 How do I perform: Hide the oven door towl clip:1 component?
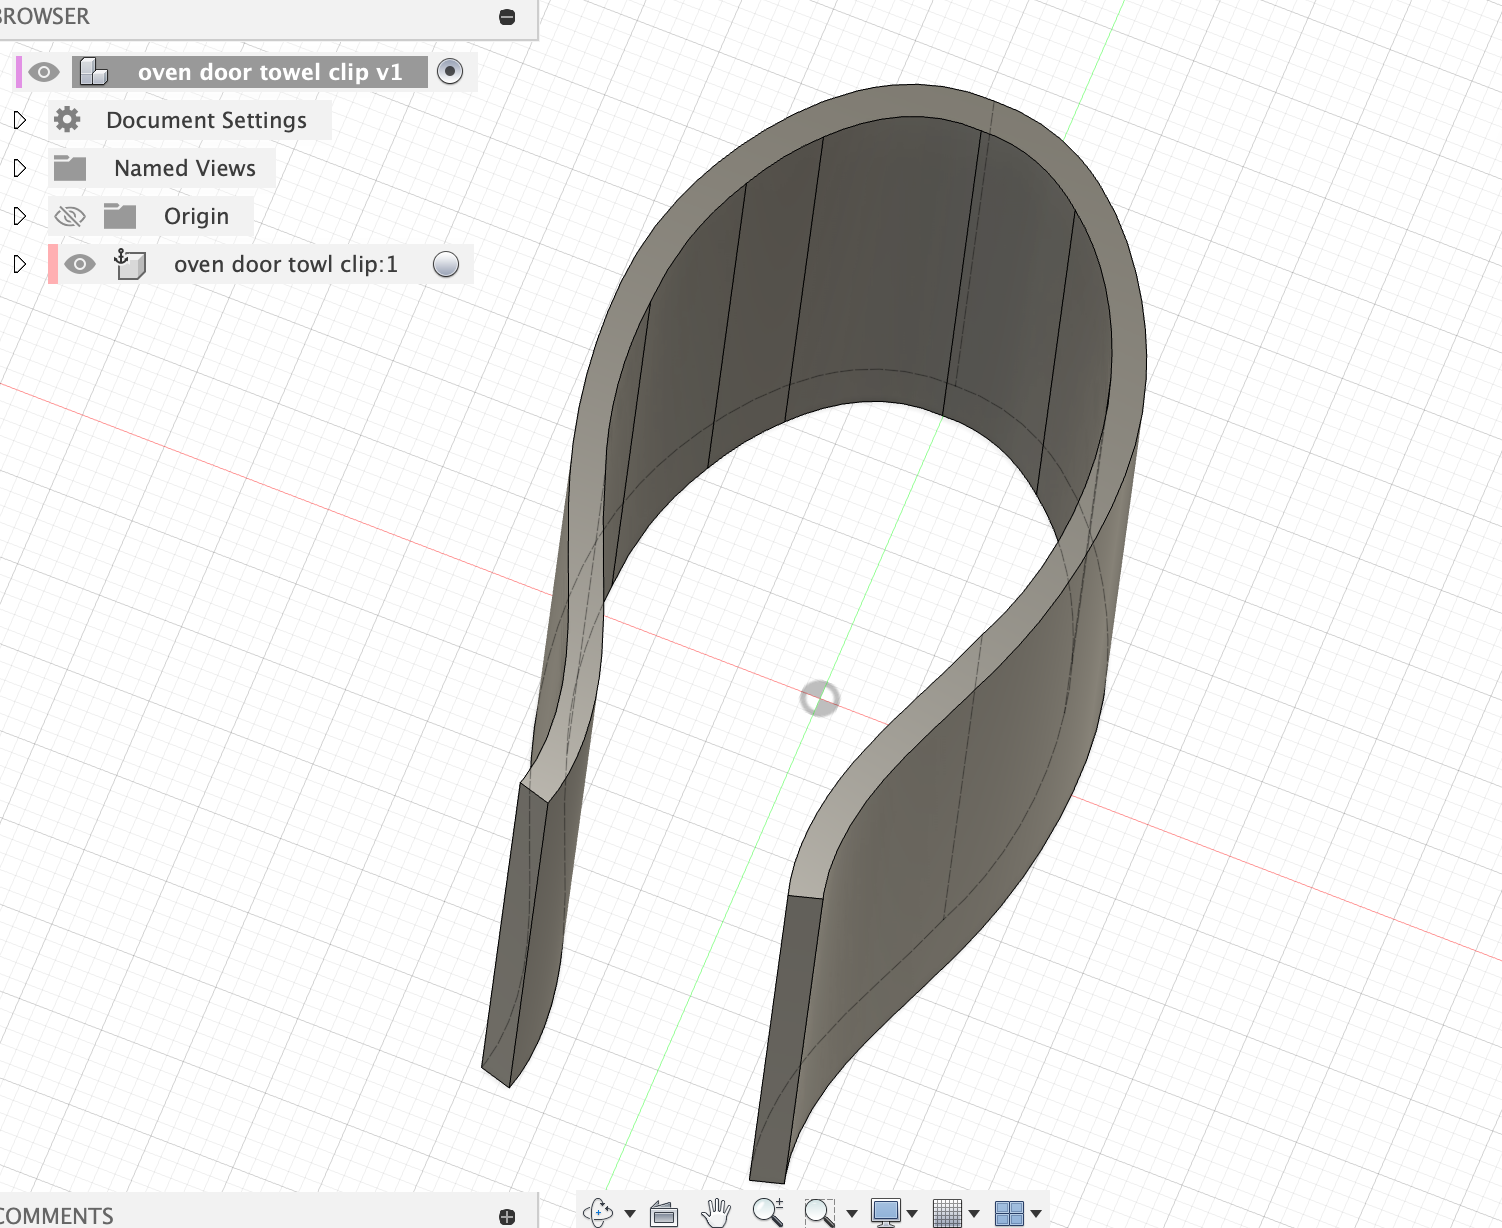pyautogui.click(x=80, y=264)
